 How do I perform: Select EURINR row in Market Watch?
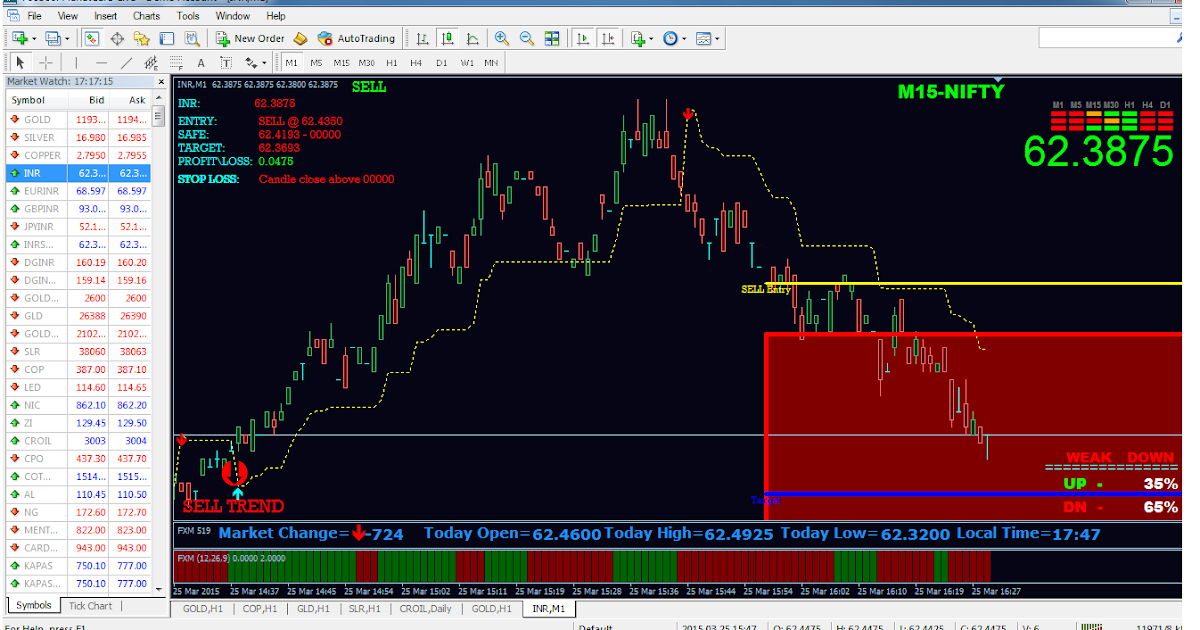[x=78, y=191]
